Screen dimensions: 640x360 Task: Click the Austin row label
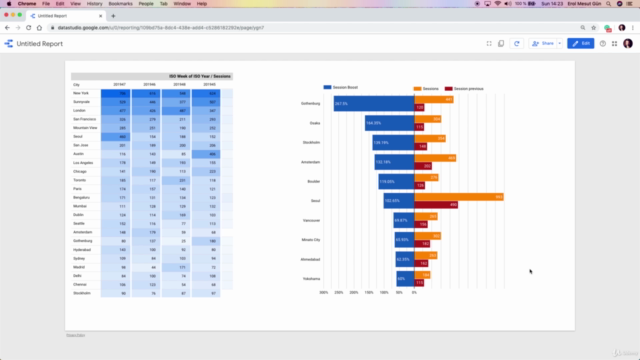[x=78, y=154]
